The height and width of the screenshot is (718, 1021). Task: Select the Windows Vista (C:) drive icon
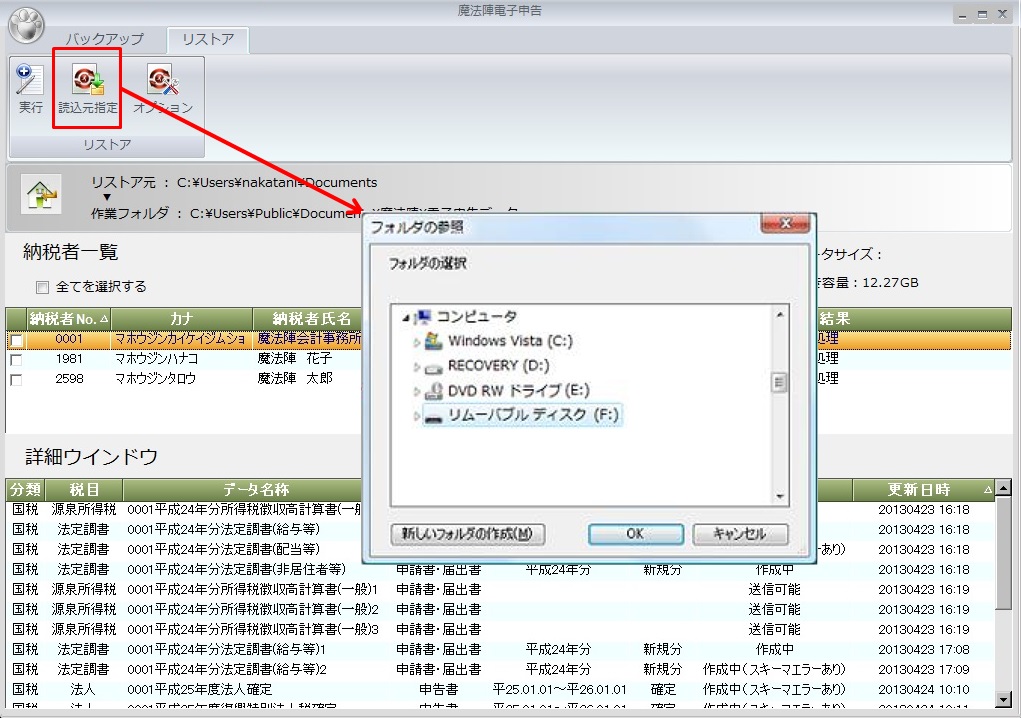click(x=433, y=341)
